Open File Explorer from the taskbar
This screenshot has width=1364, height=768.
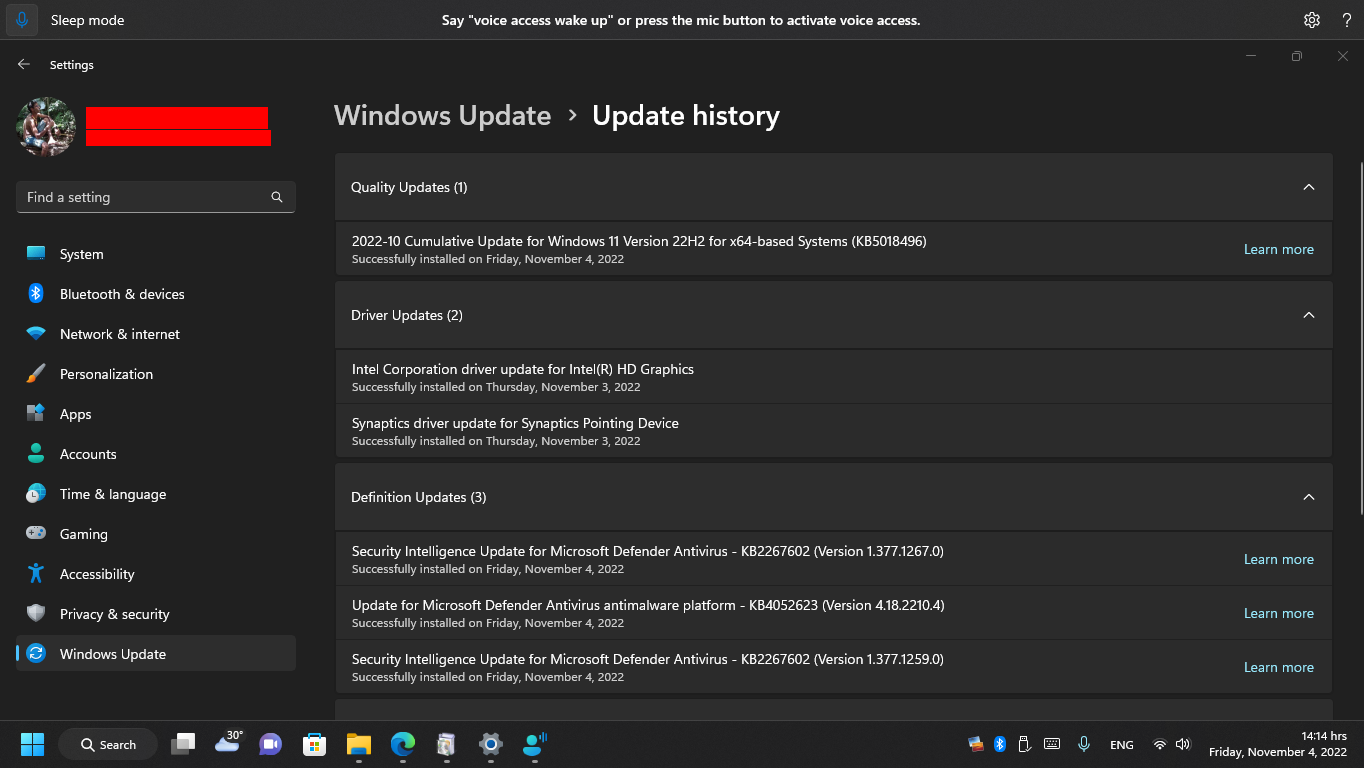(359, 744)
